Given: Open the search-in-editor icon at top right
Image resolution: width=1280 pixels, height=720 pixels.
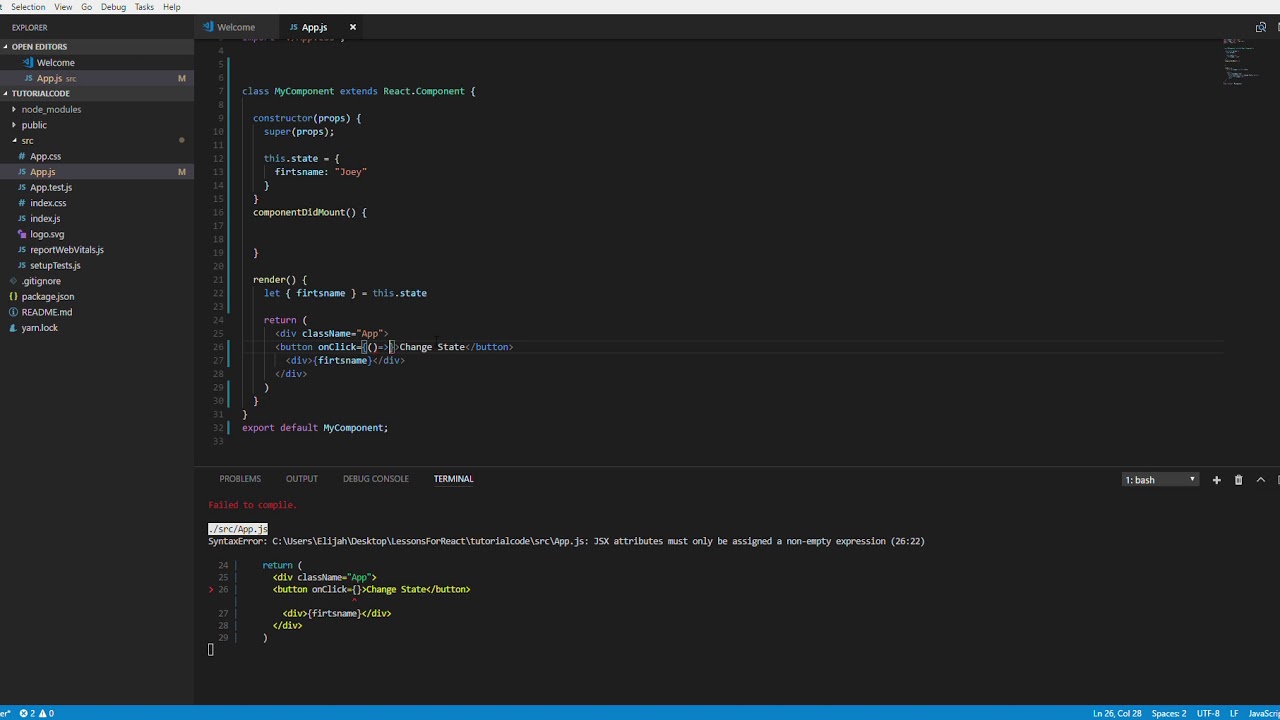Looking at the screenshot, I should coord(1260,27).
